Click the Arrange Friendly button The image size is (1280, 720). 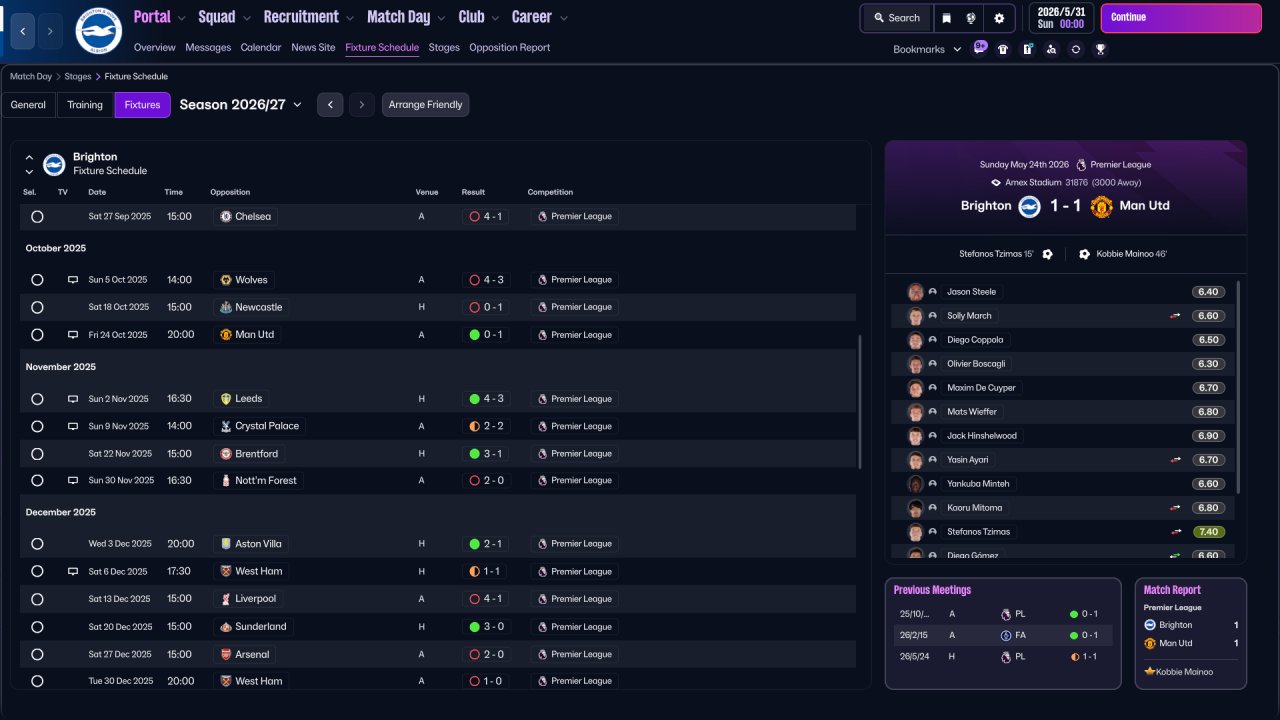tap(425, 105)
